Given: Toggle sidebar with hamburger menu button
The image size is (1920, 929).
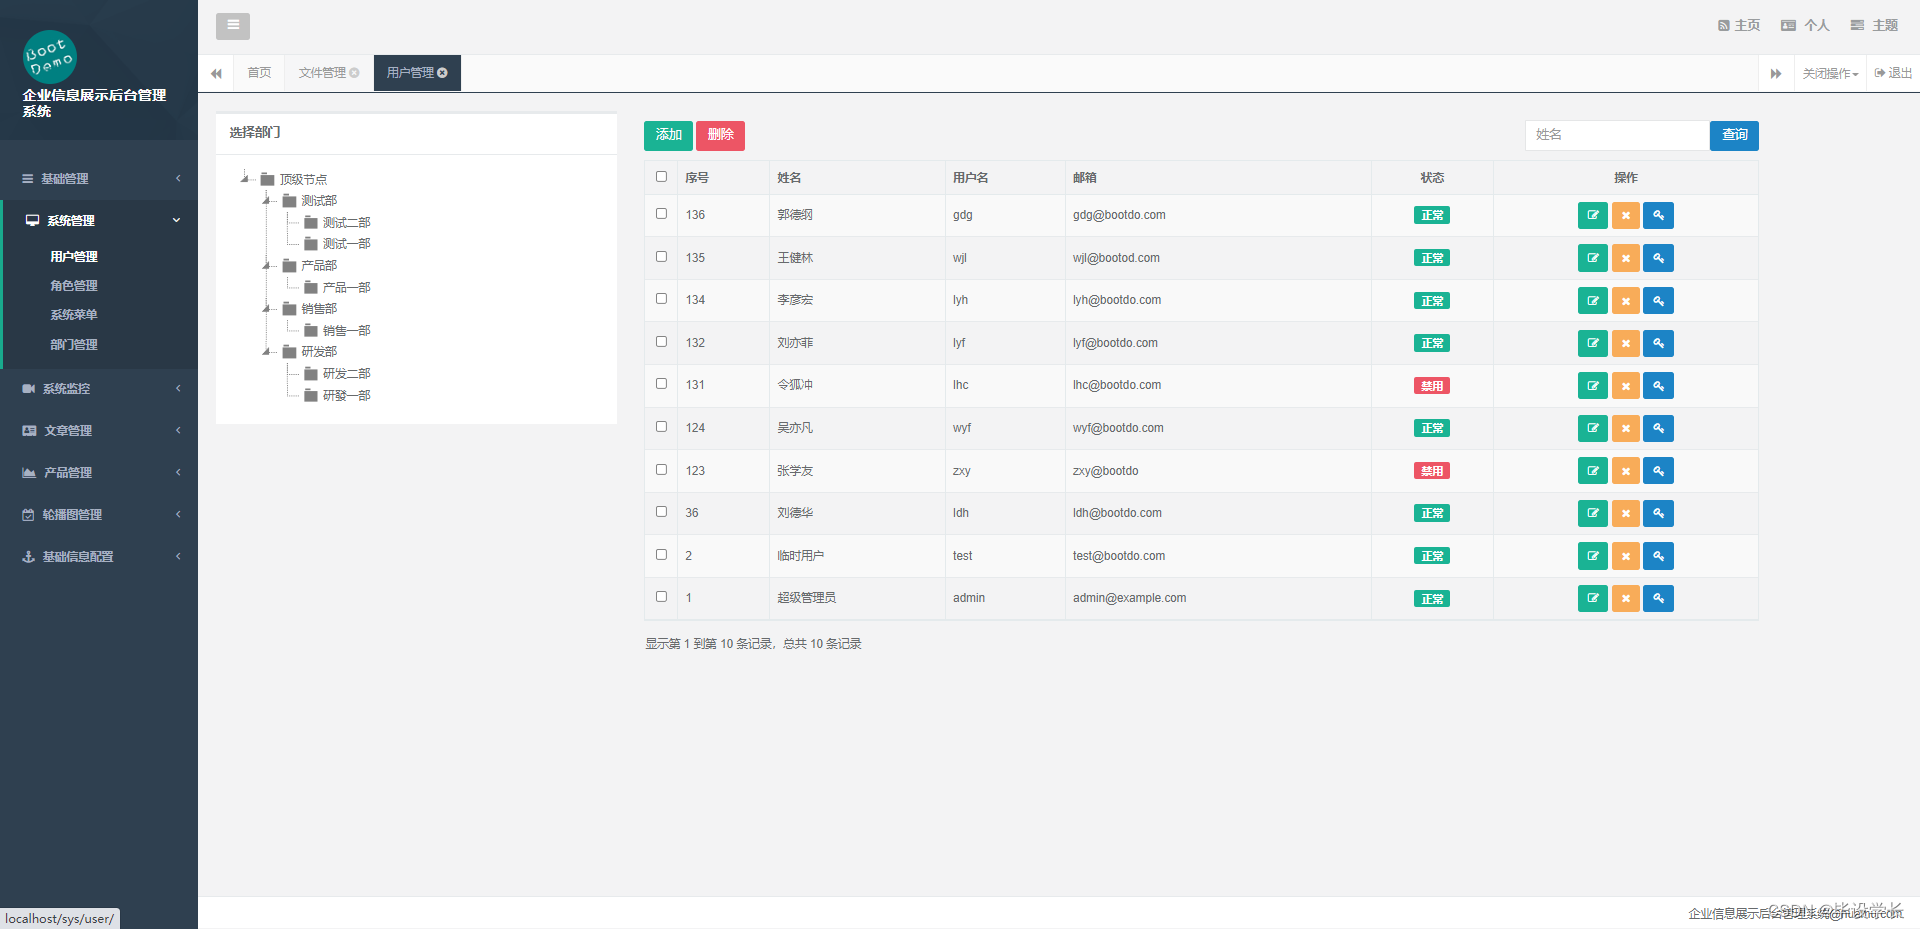Looking at the screenshot, I should (233, 26).
